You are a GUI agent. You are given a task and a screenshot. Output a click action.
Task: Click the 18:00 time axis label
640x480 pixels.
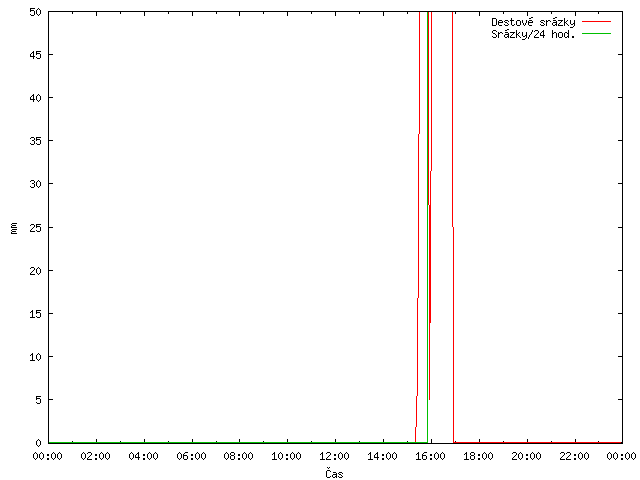click(x=478, y=456)
